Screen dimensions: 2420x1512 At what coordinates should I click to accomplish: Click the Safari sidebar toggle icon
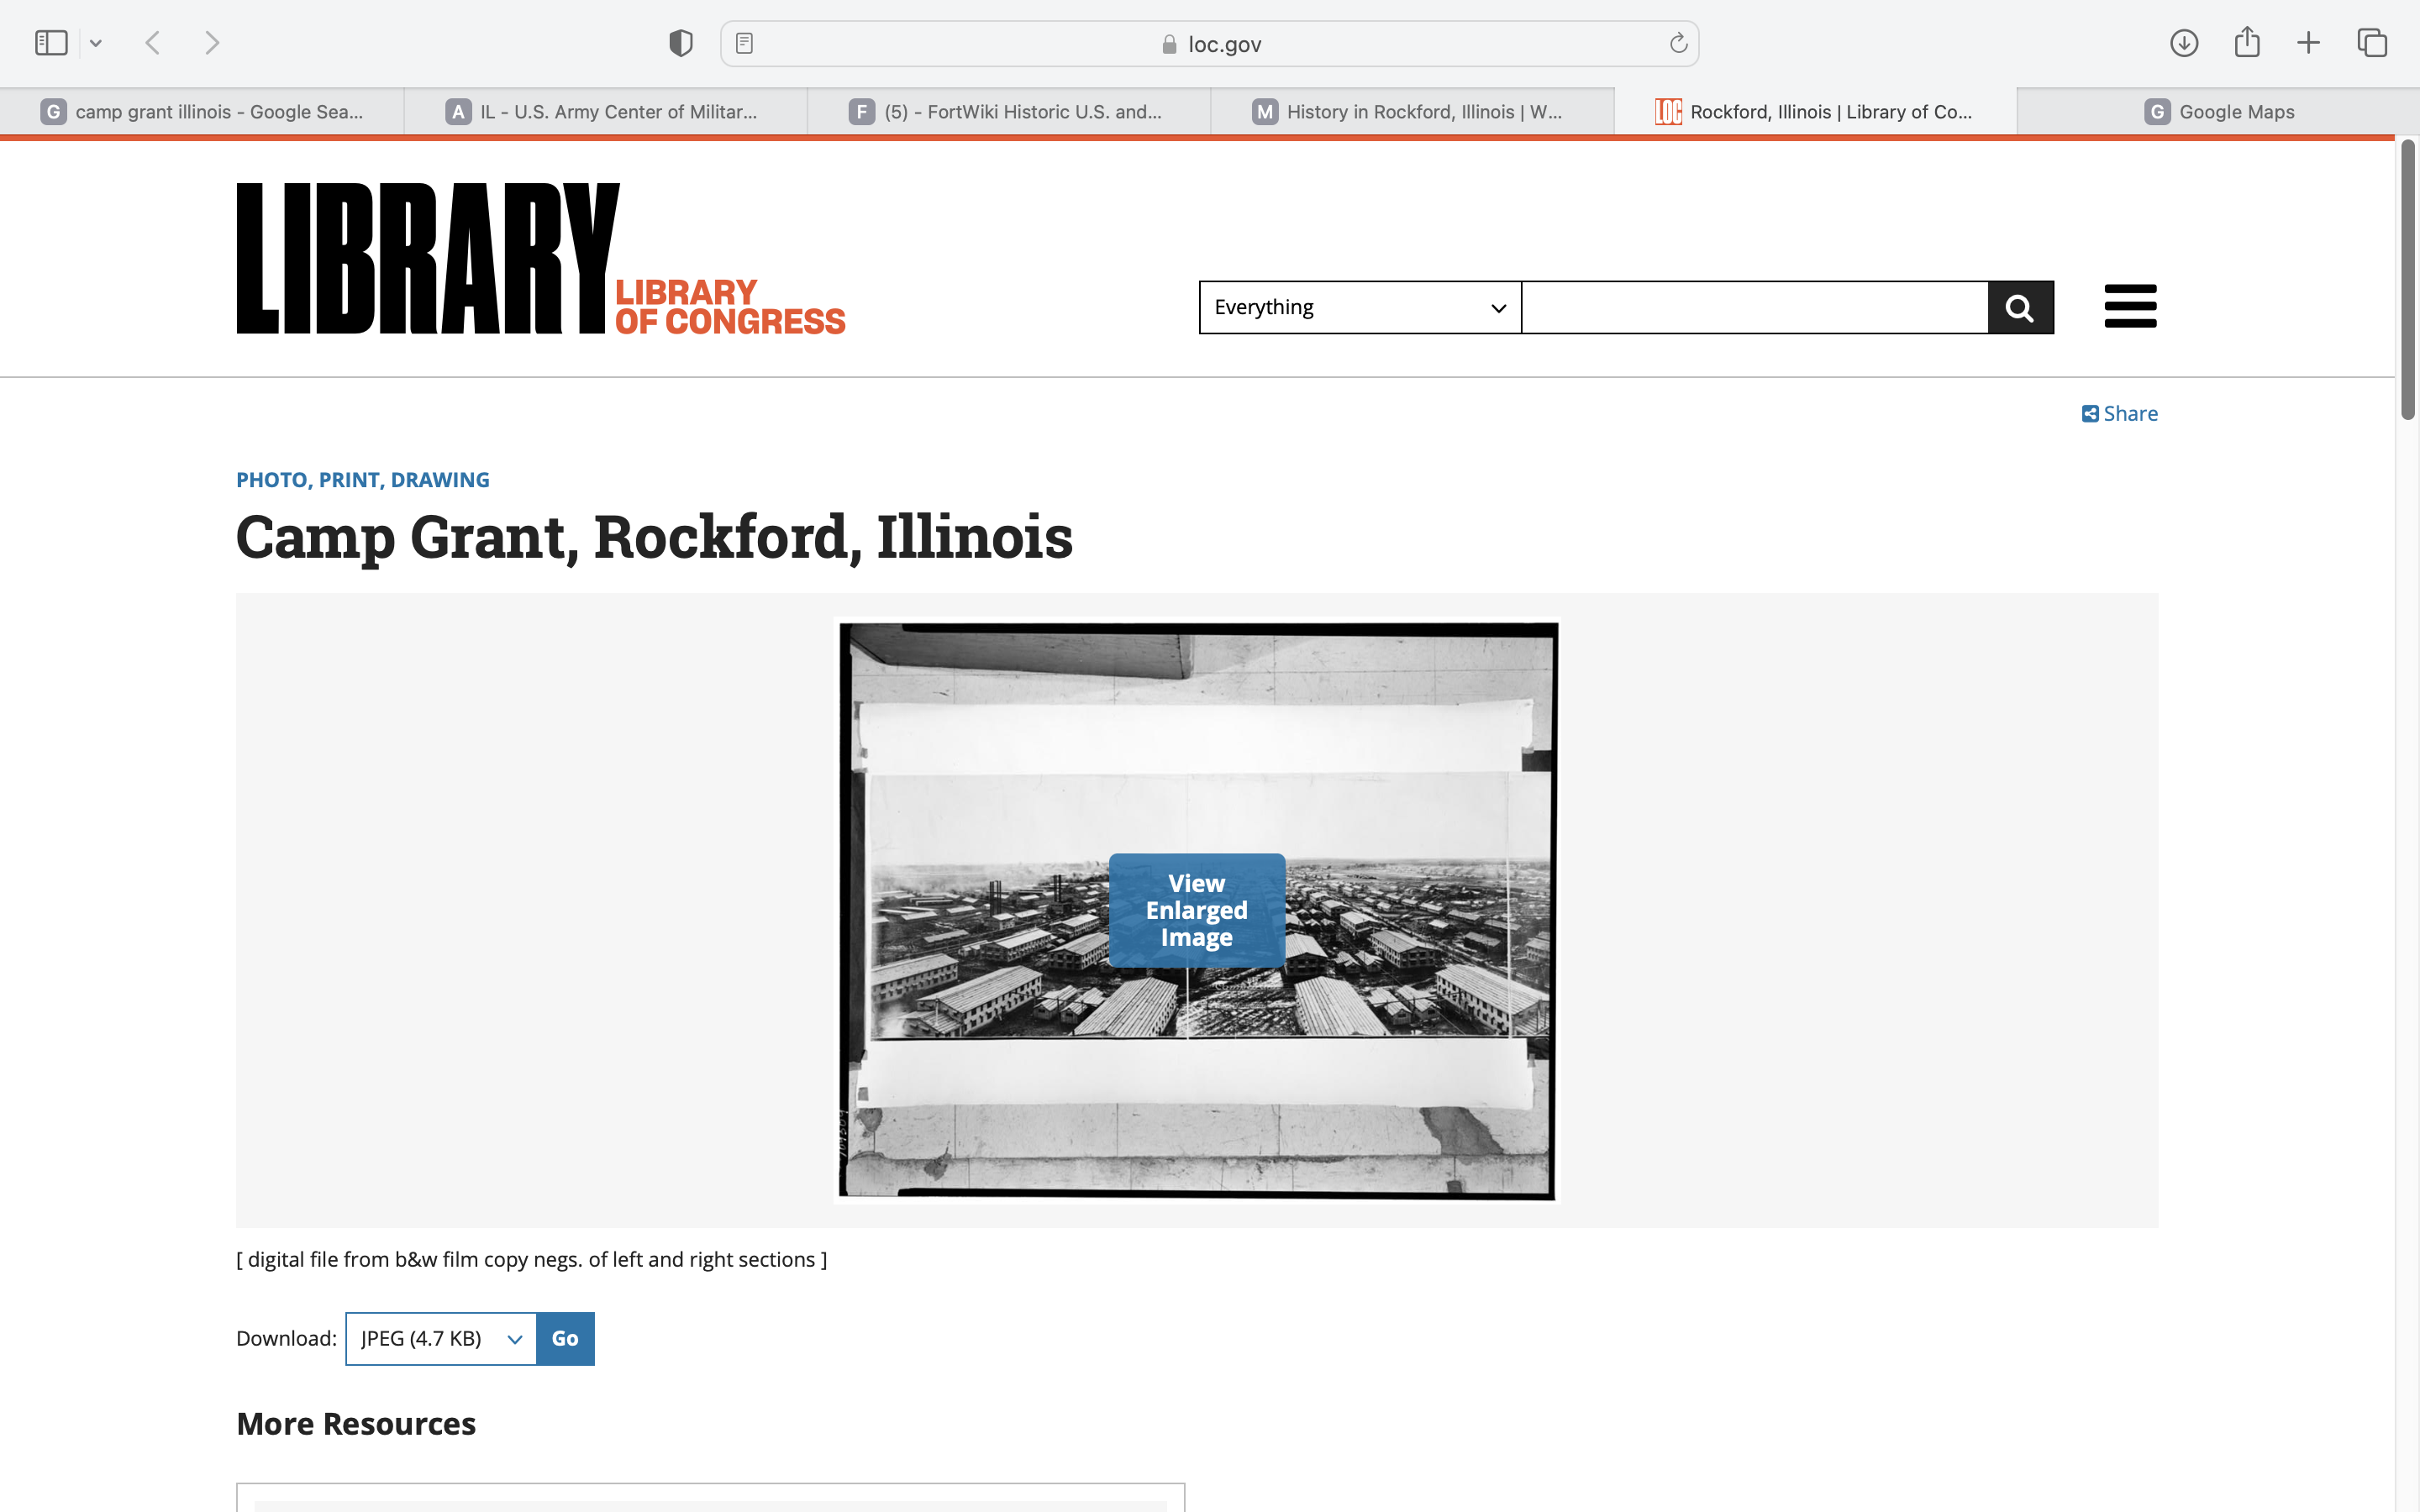pos(51,43)
